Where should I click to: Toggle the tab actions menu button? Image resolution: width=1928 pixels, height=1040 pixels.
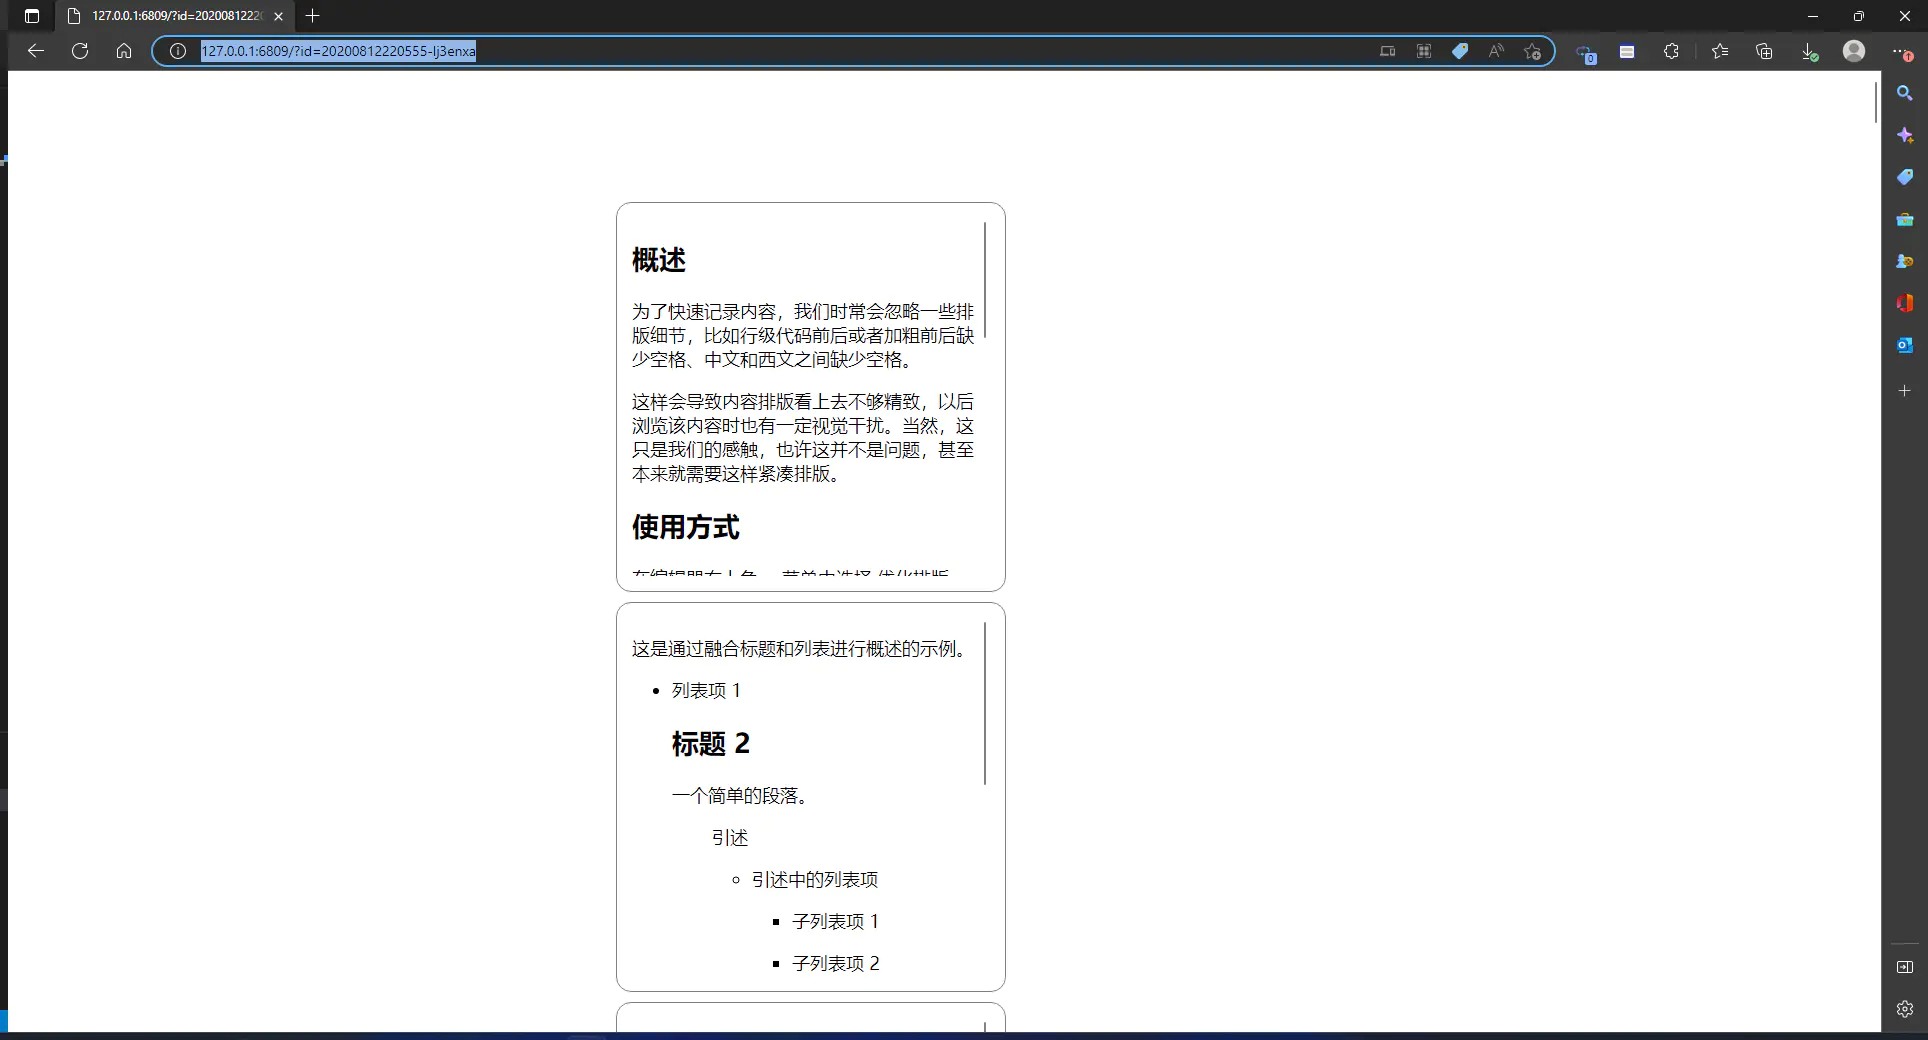pyautogui.click(x=32, y=16)
